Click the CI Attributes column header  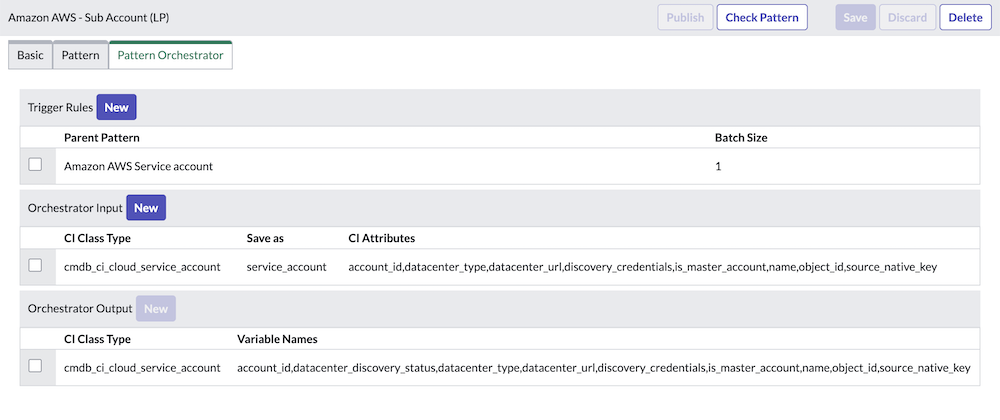point(381,238)
